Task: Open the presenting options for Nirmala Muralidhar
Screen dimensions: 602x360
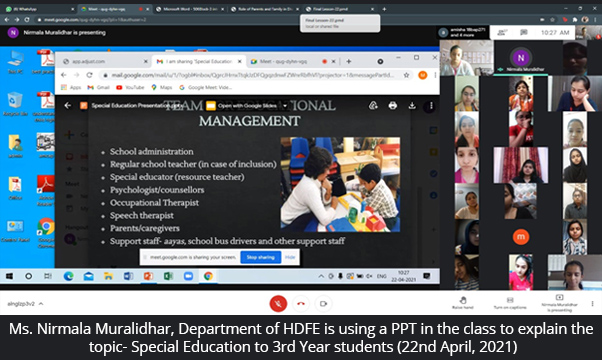Action: click(x=559, y=303)
